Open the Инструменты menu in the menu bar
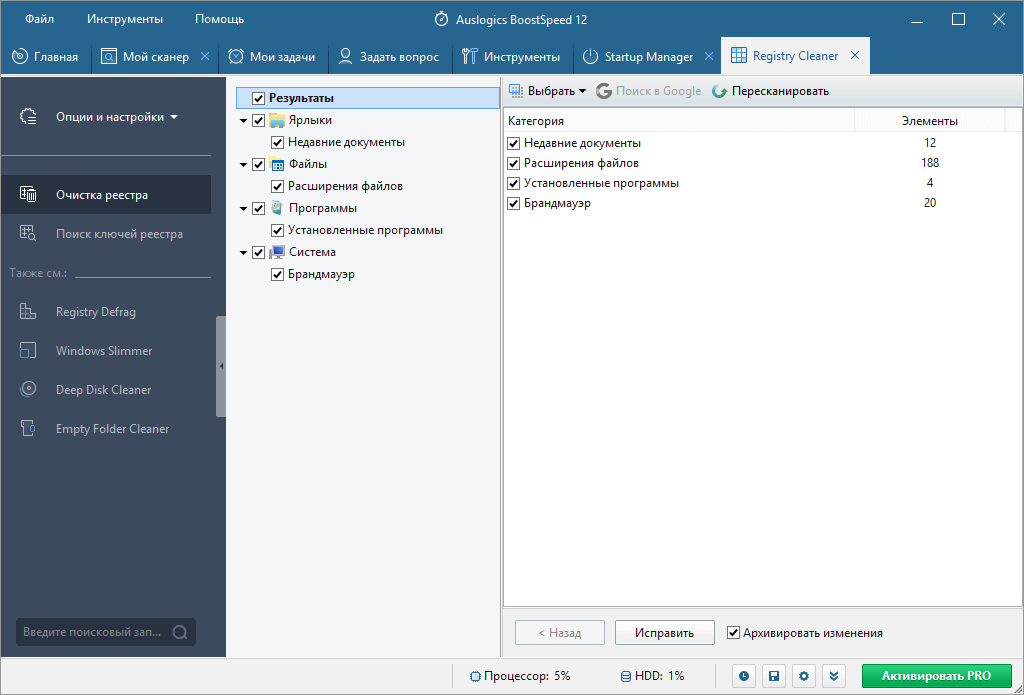The height and width of the screenshot is (695, 1024). tap(125, 19)
